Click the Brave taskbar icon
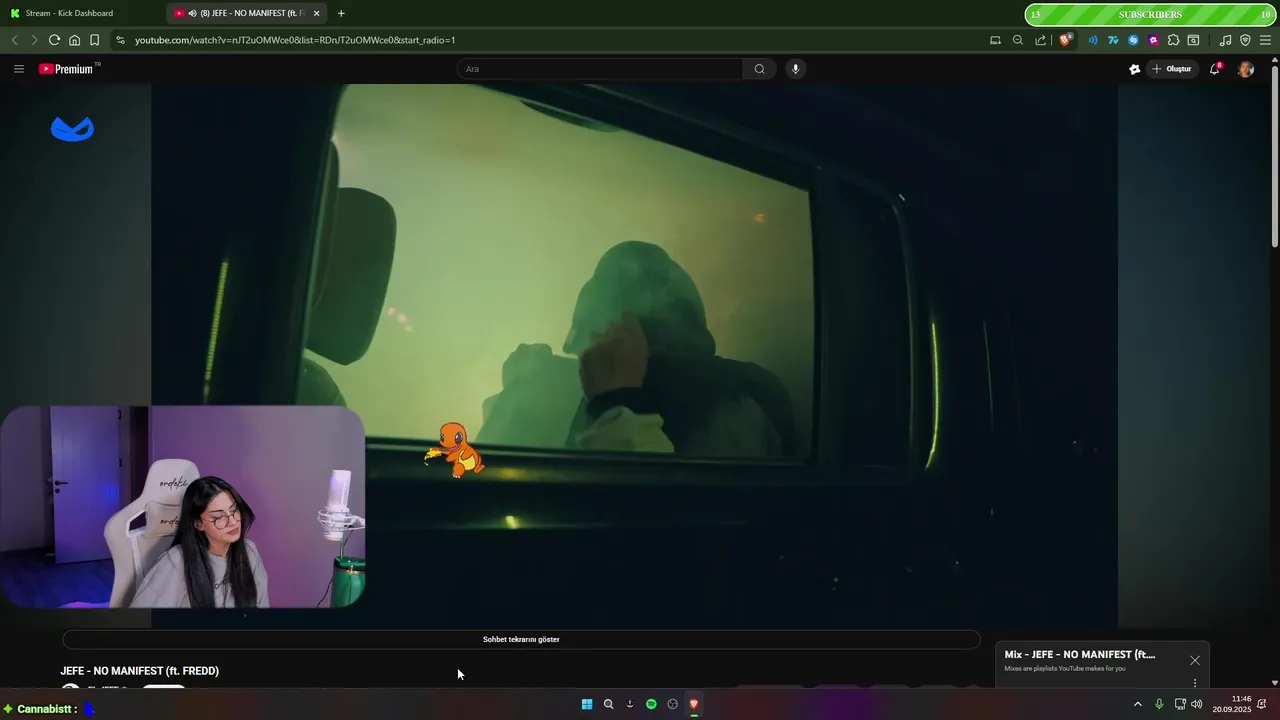 coord(694,704)
